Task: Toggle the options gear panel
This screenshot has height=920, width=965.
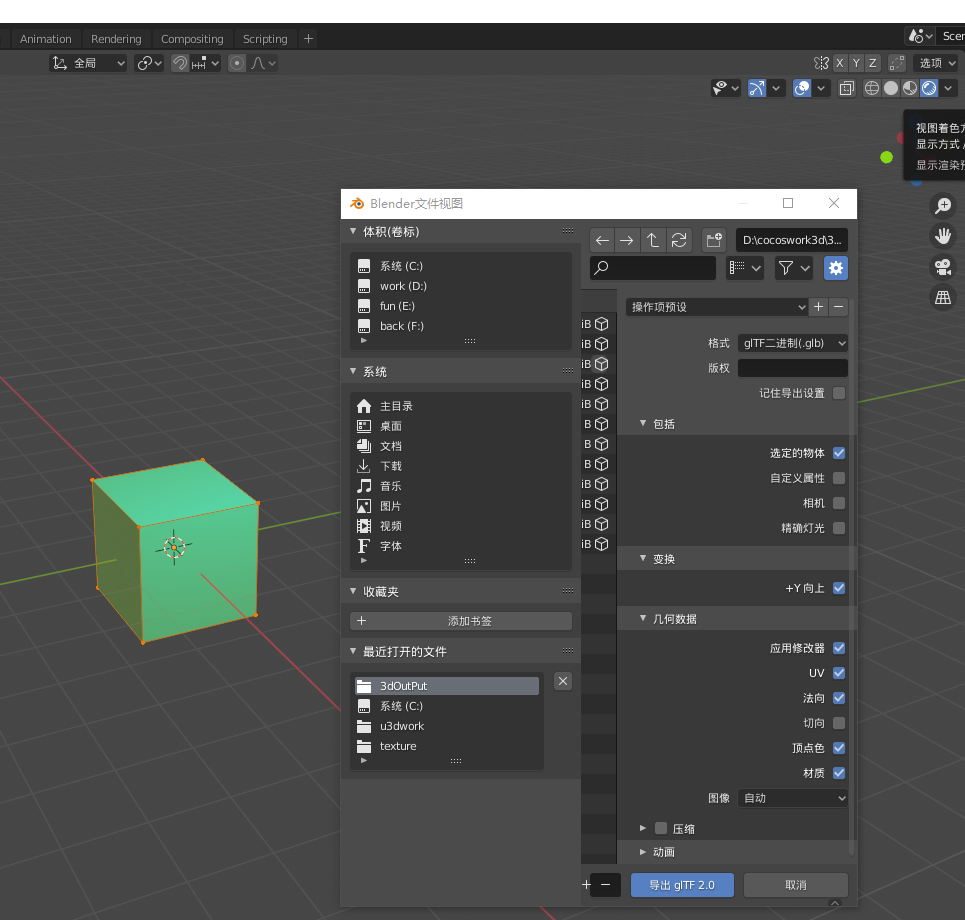Action: [835, 268]
